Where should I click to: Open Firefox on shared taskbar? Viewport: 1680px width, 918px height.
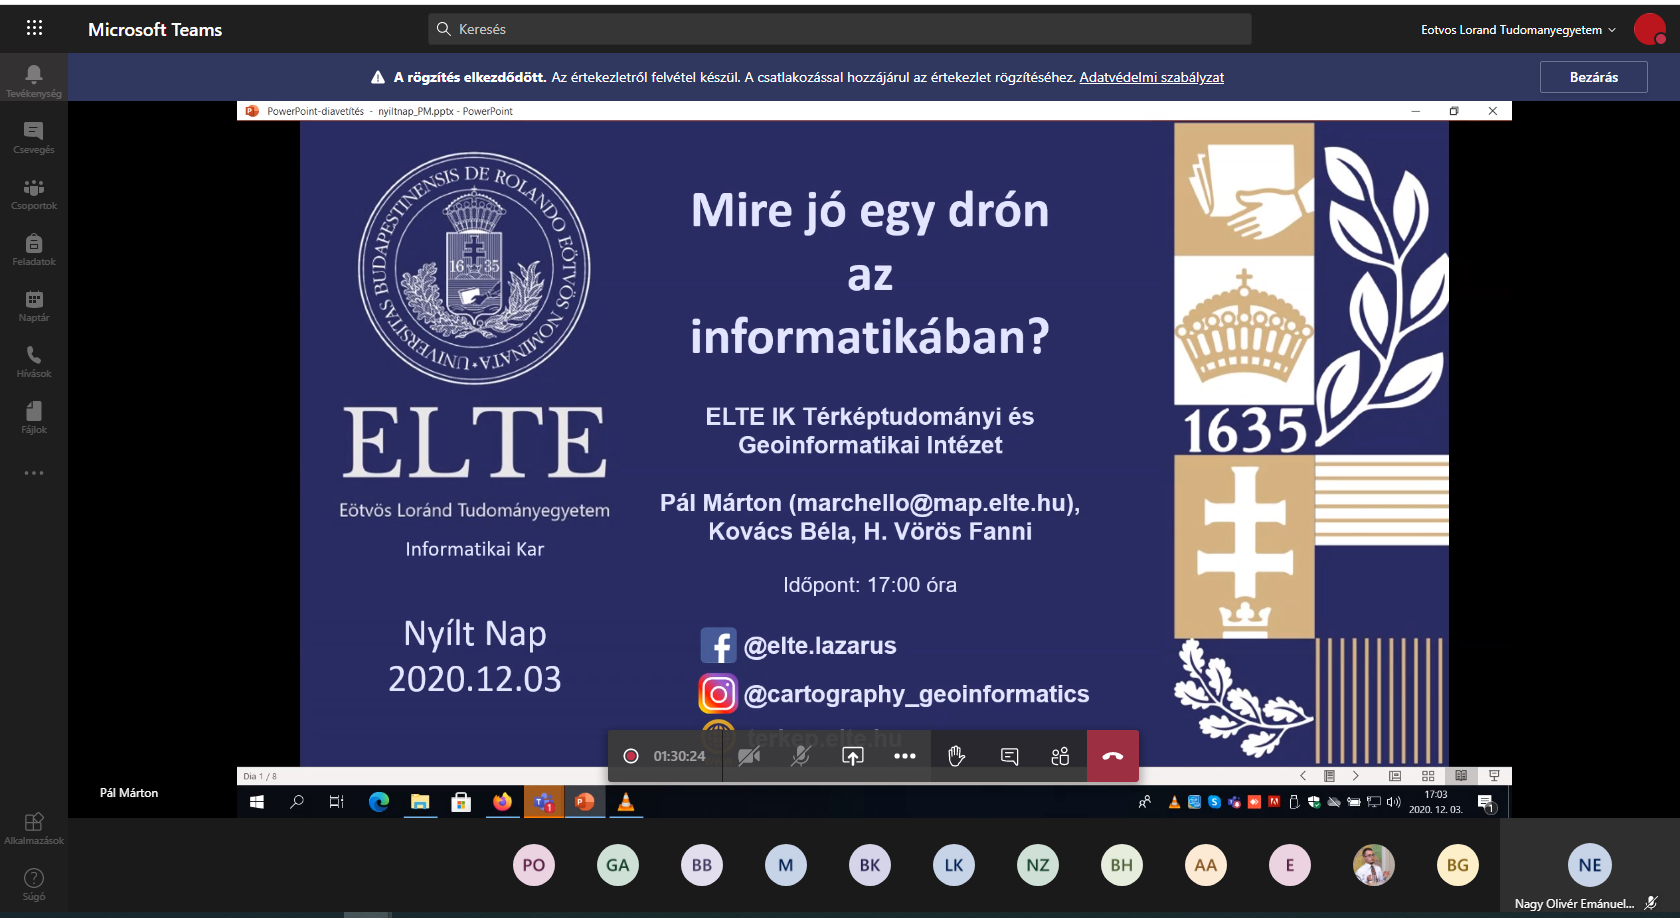[x=502, y=802]
